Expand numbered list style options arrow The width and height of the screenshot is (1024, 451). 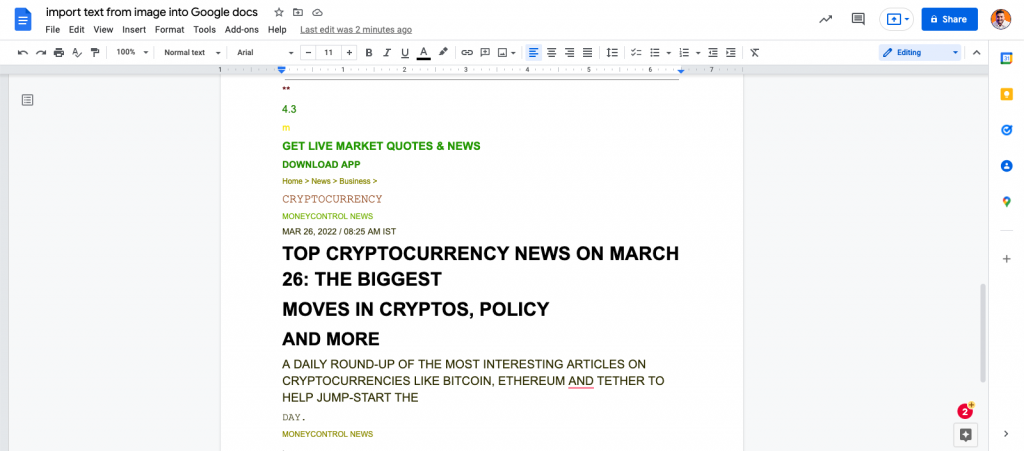698,53
